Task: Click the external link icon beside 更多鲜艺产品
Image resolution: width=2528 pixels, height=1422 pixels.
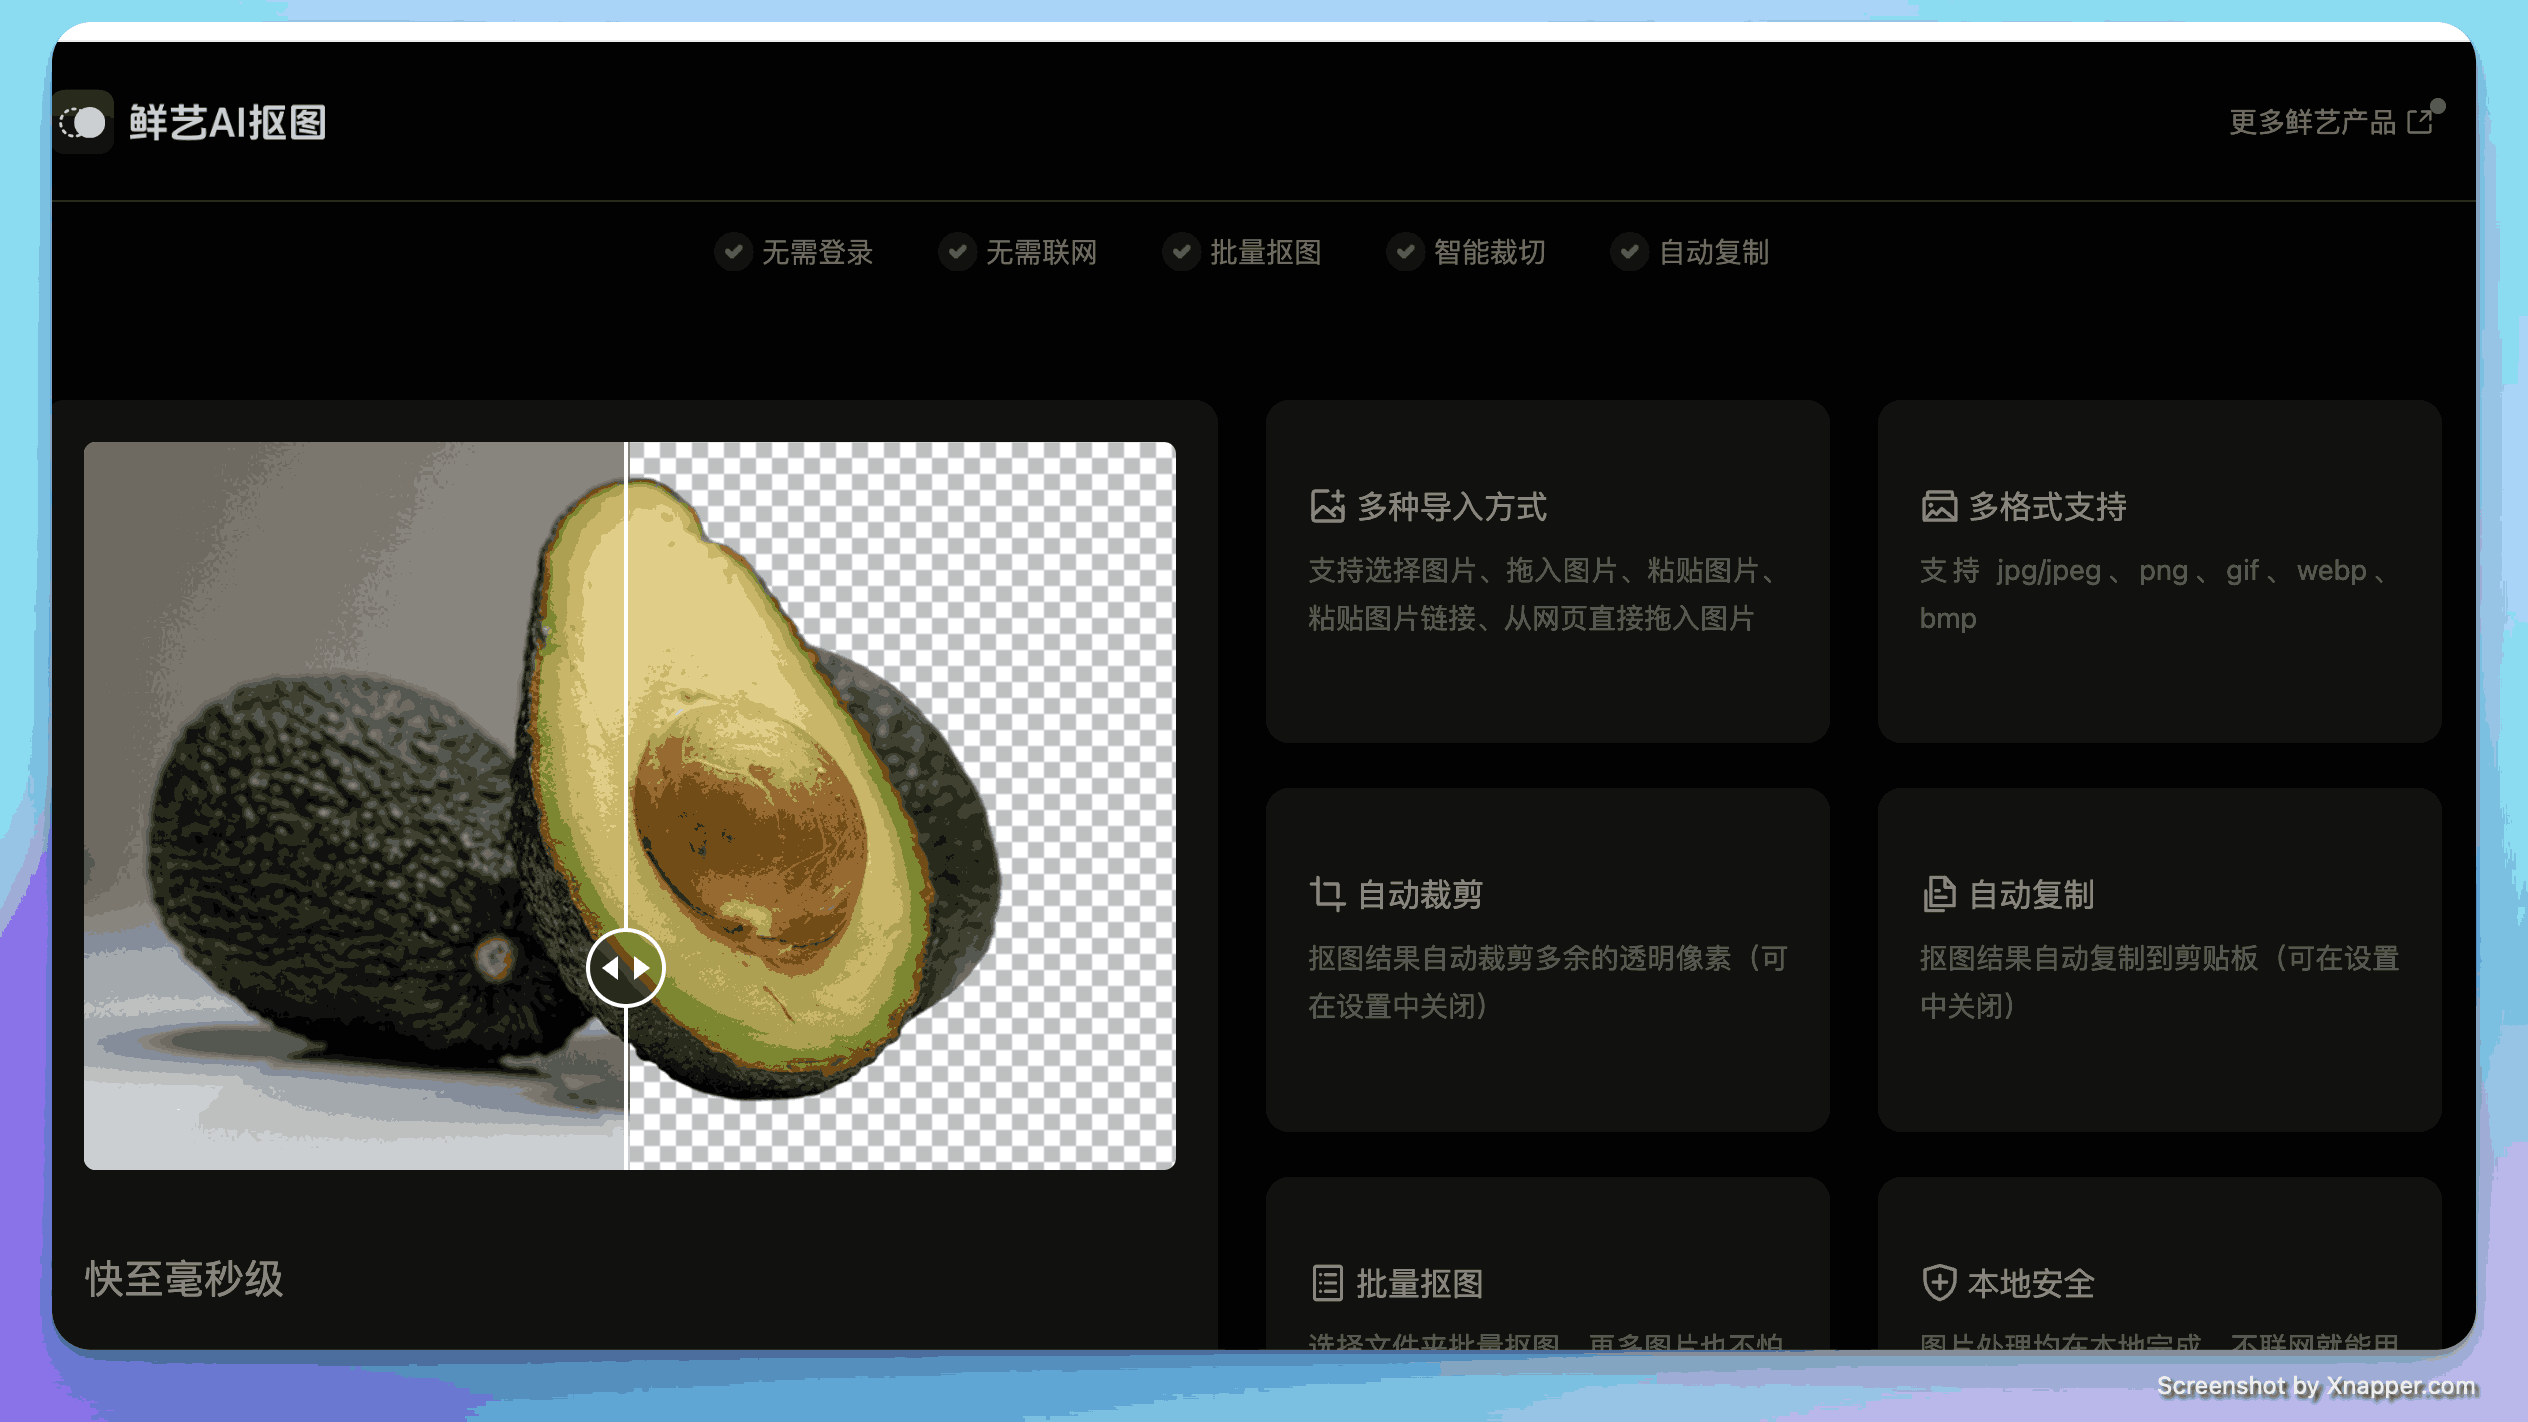Action: pyautogui.click(x=2421, y=122)
